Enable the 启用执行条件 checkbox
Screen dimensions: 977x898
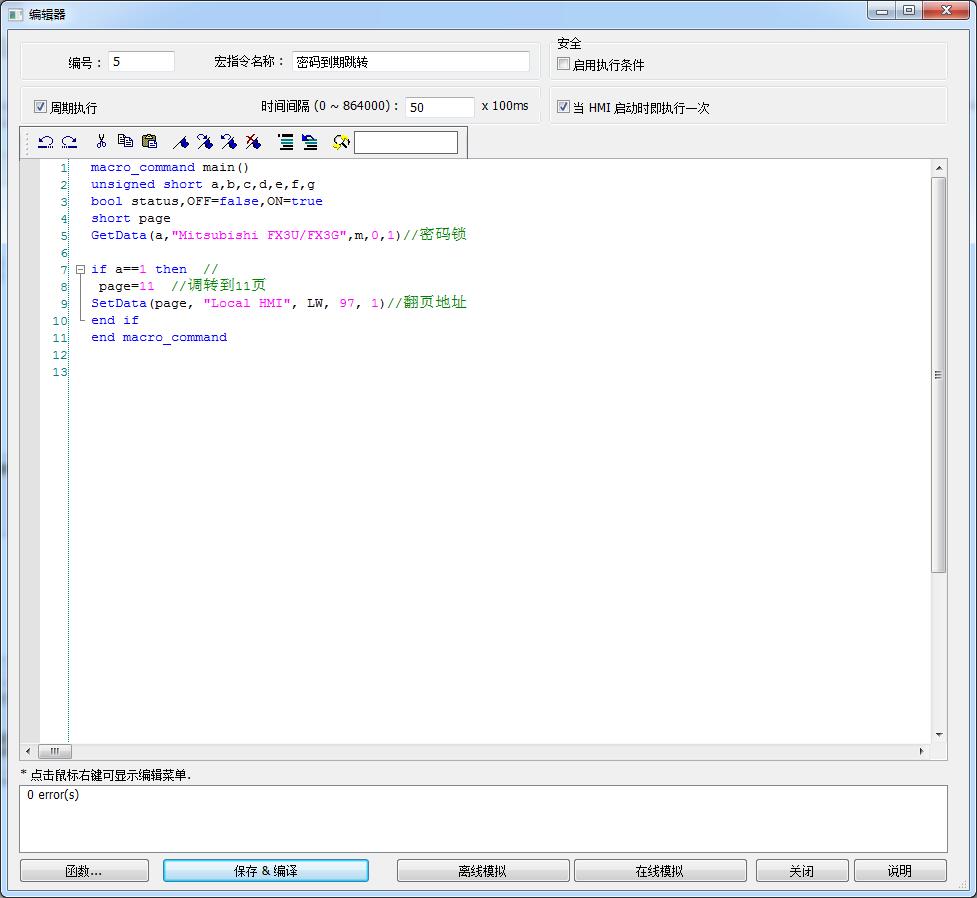pyautogui.click(x=564, y=65)
